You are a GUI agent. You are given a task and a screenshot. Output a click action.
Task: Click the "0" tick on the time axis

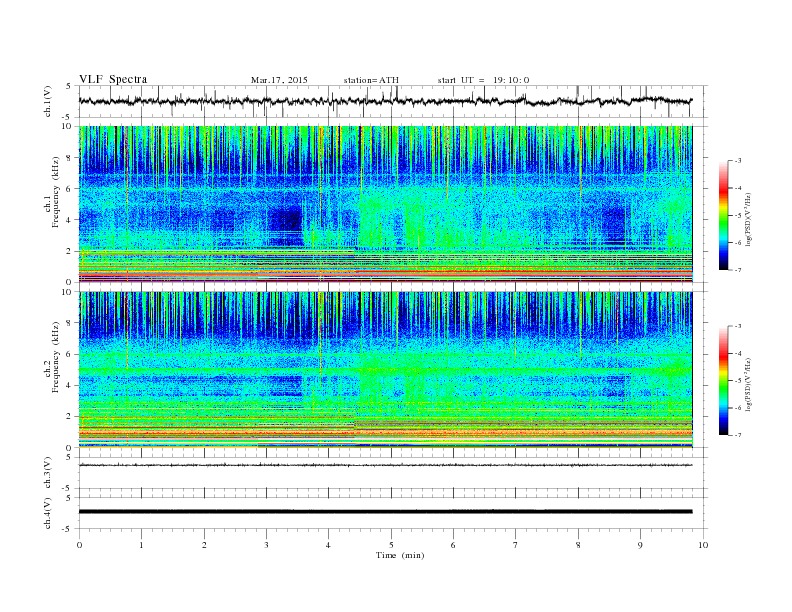click(x=79, y=545)
